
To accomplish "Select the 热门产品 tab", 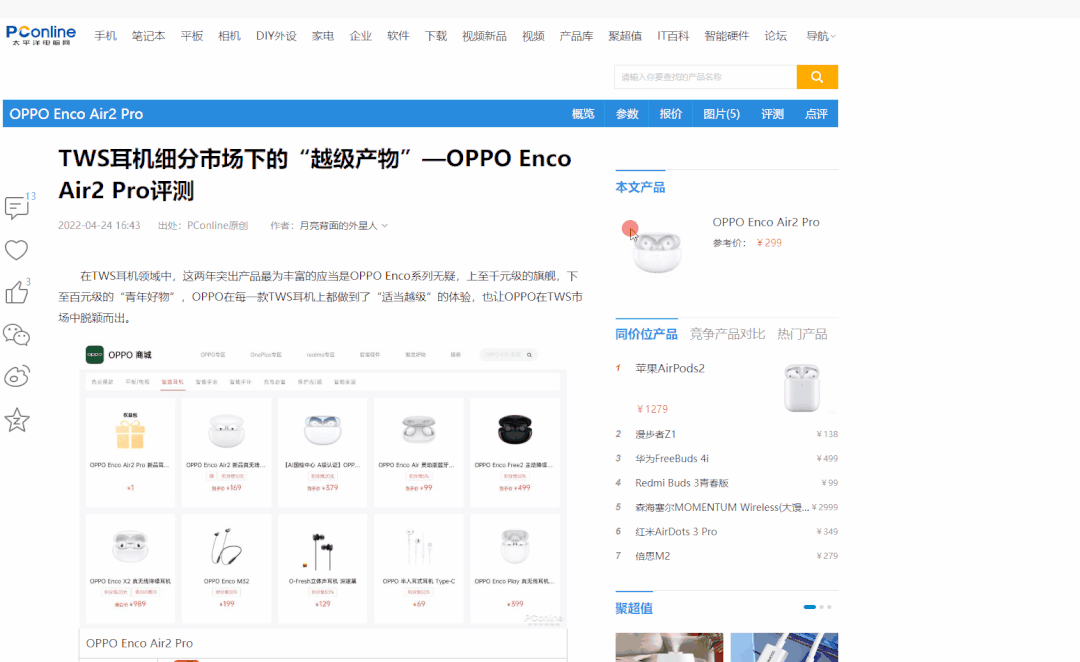I will point(802,334).
